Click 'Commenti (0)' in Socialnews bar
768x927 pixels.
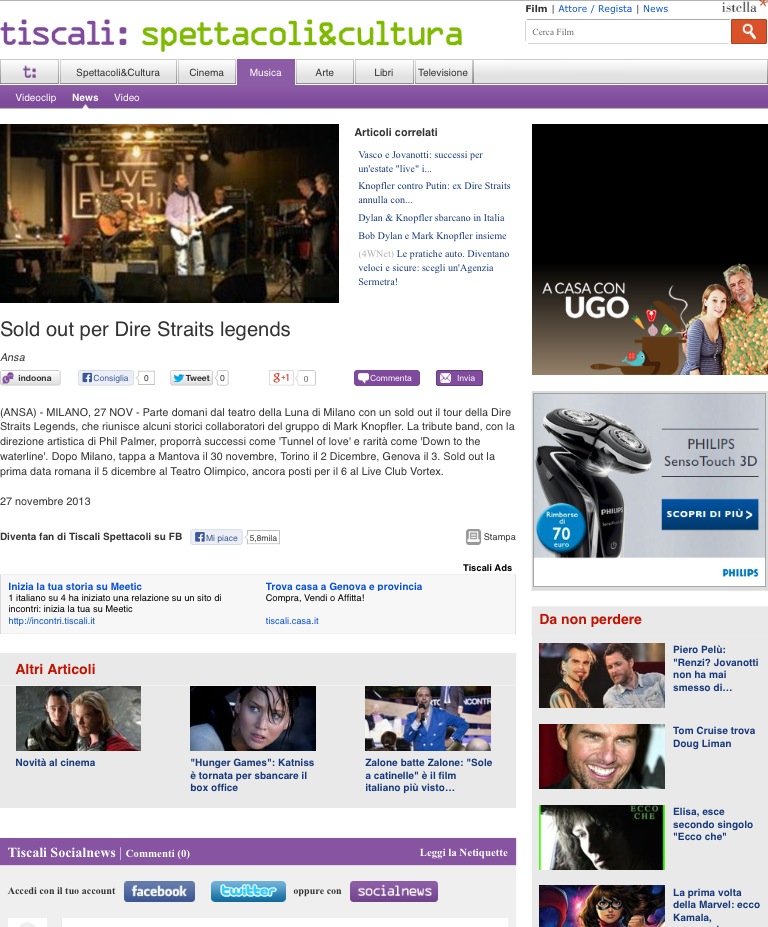click(x=157, y=853)
